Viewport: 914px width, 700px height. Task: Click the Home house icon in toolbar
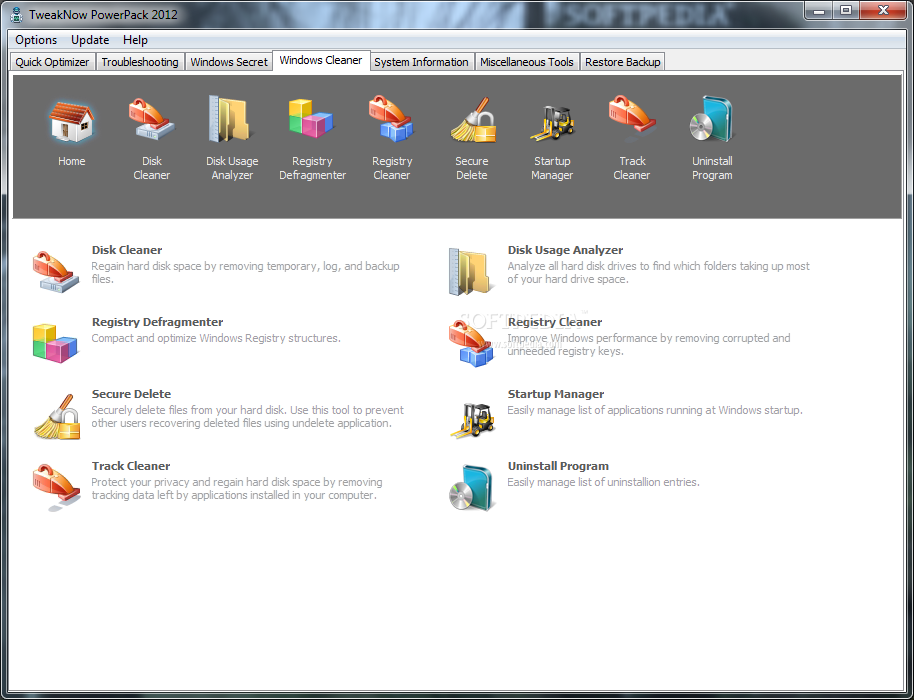[71, 121]
